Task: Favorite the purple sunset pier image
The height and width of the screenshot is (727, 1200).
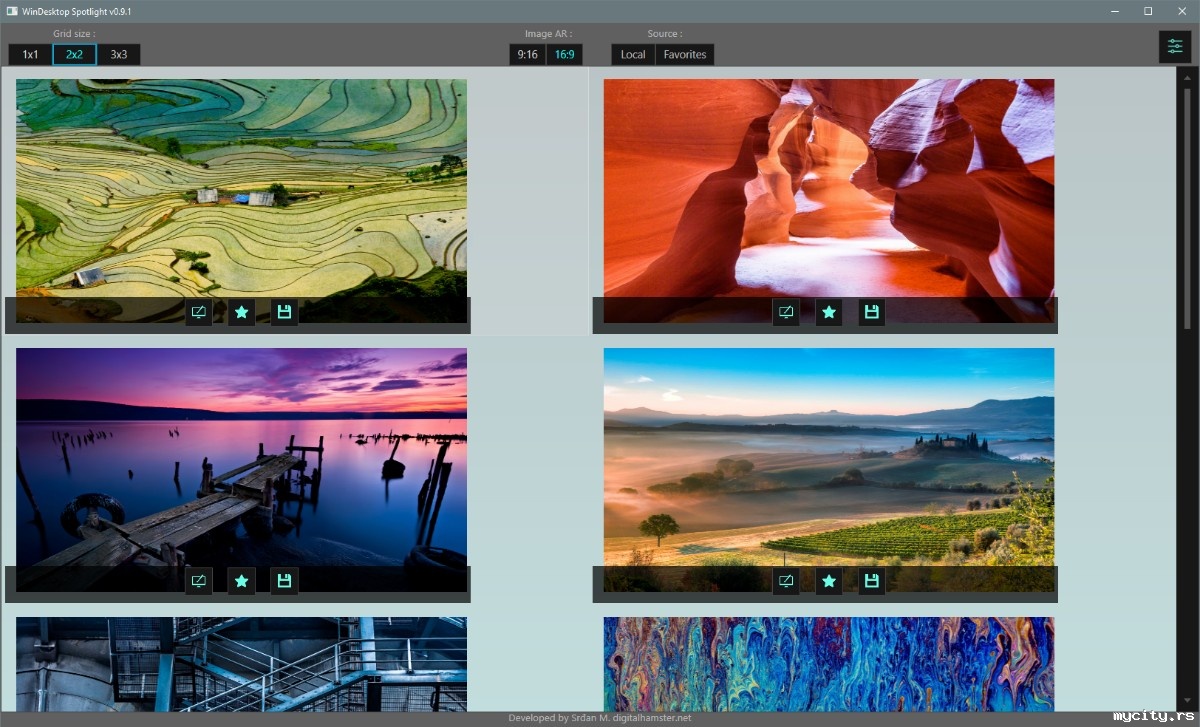Action: (x=241, y=581)
